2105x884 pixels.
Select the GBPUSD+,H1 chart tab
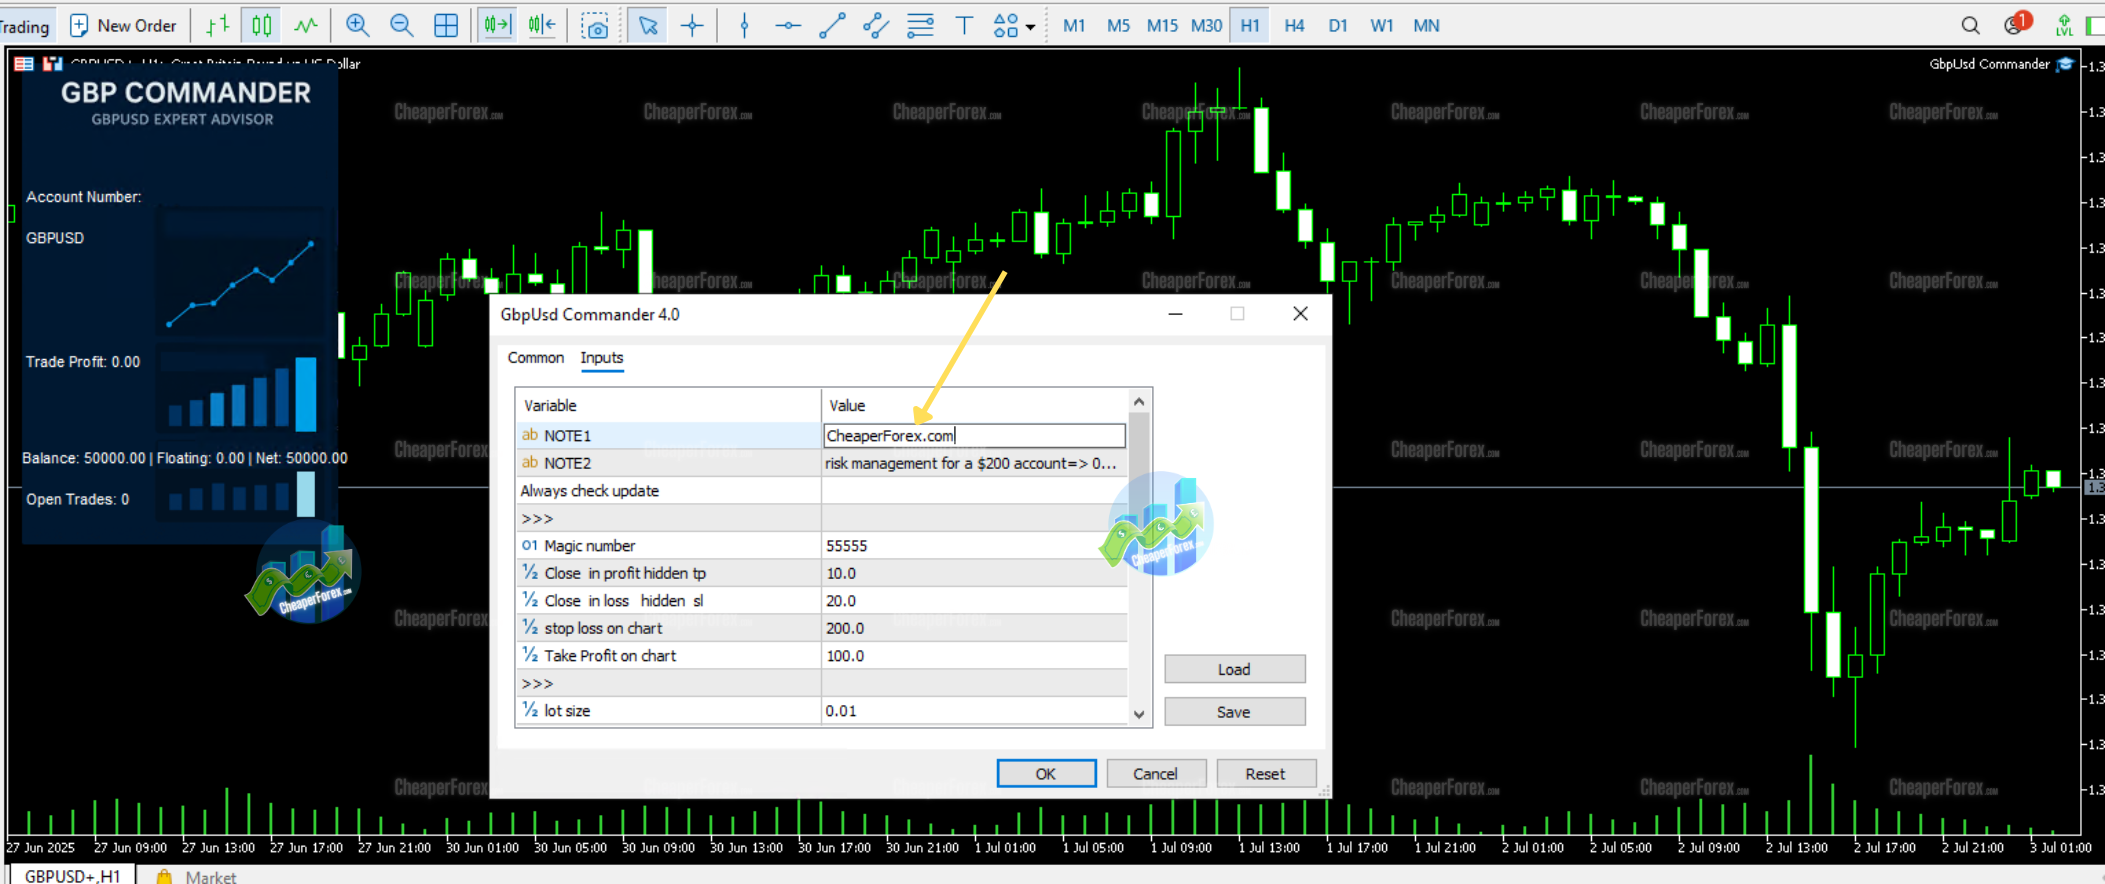73,875
